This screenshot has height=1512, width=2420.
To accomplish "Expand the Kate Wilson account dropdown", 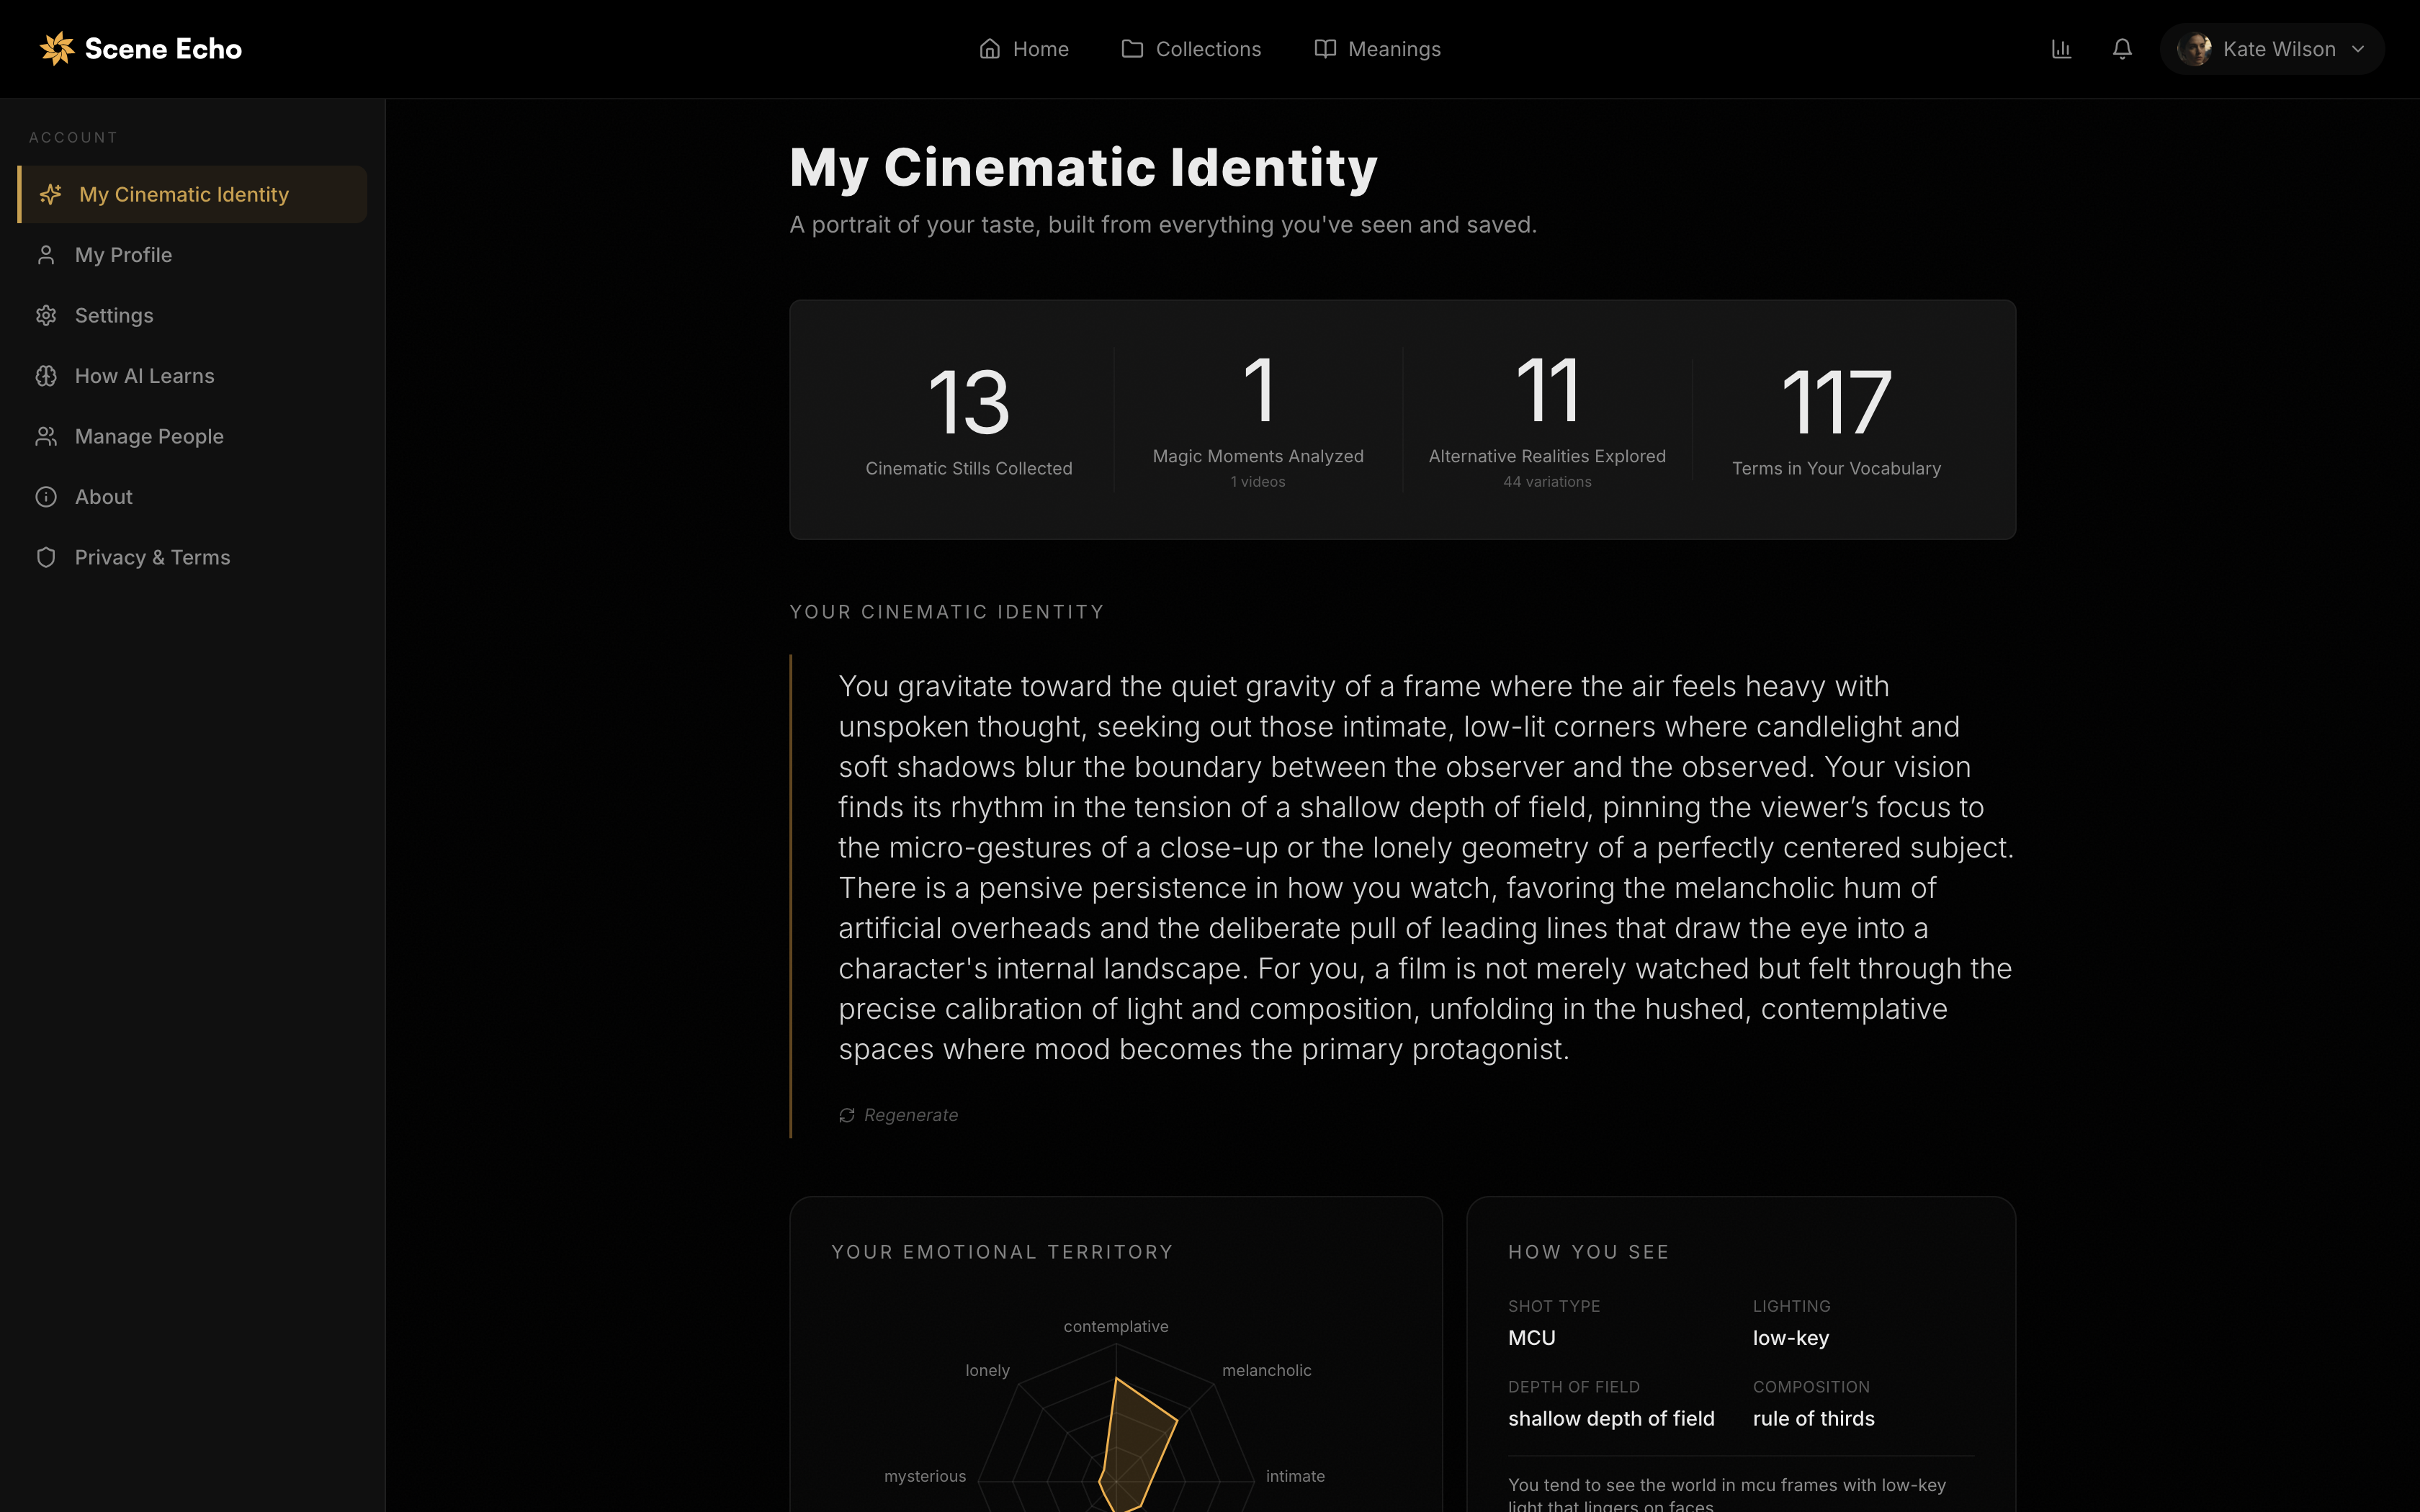I will tap(2278, 49).
